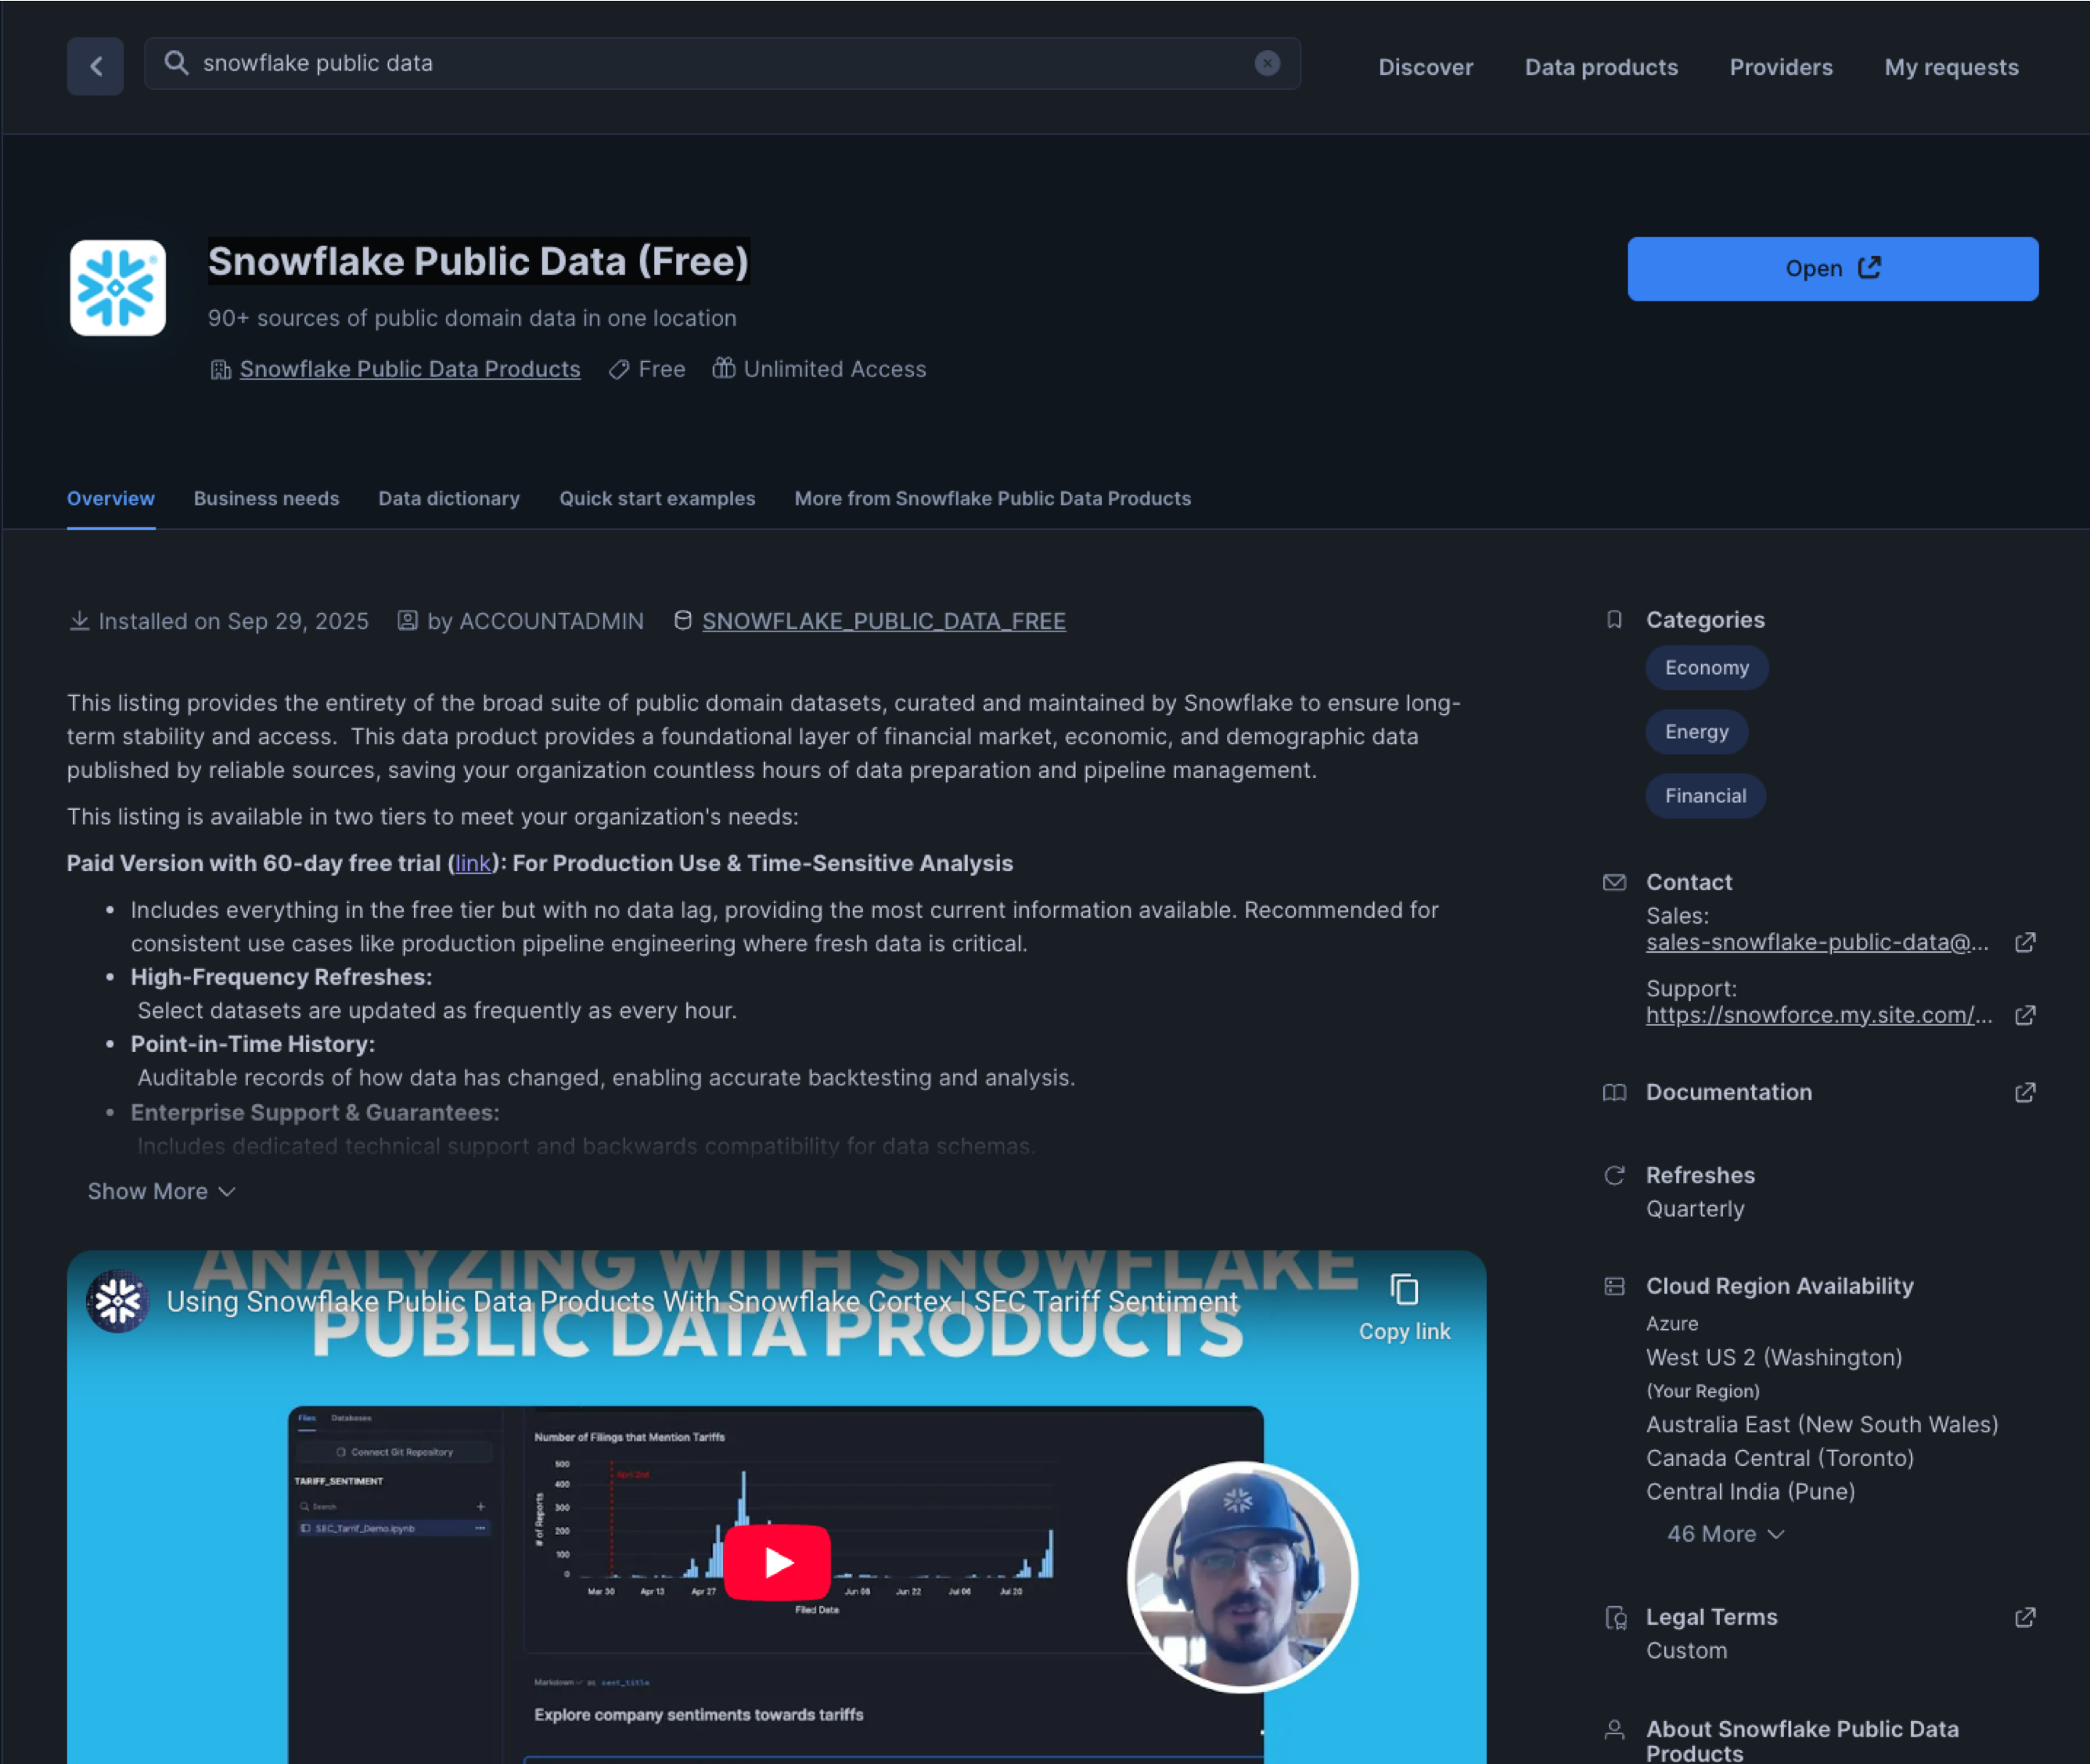Click the Snowflake logo listing icon
This screenshot has width=2090, height=1764.
118,288
